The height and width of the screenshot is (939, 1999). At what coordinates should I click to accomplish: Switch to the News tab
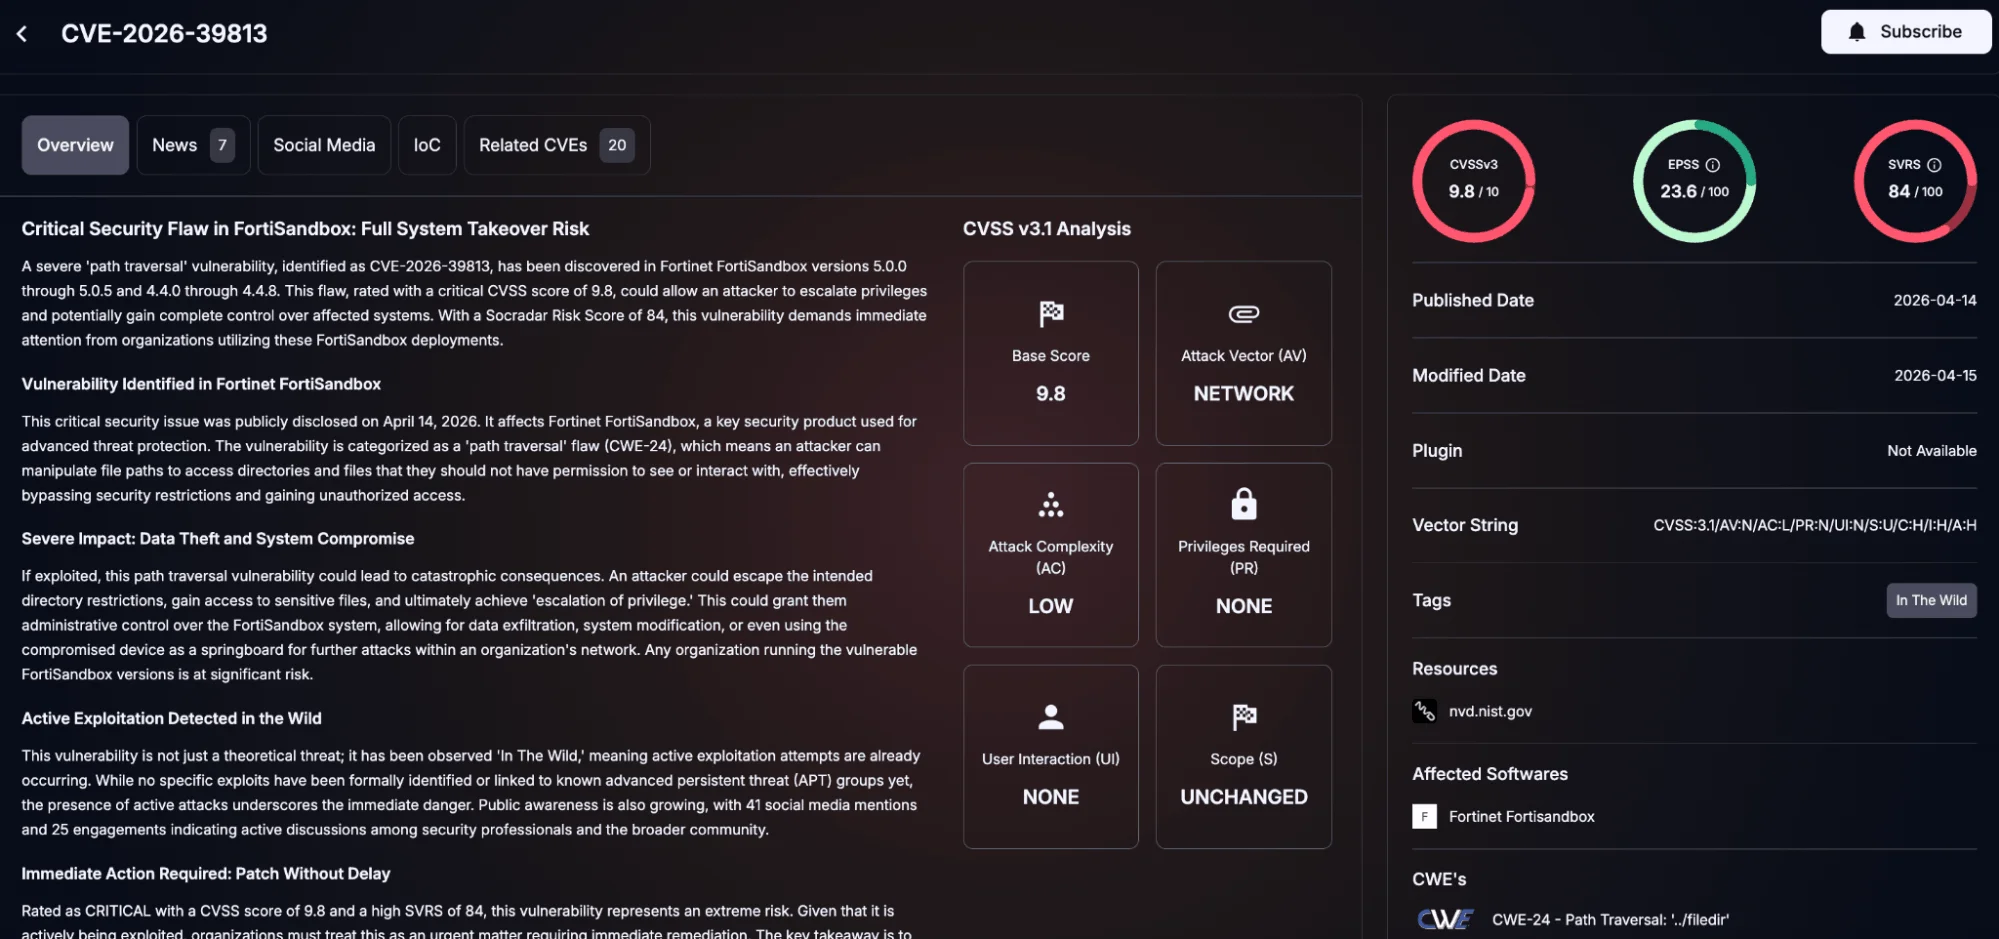193,145
